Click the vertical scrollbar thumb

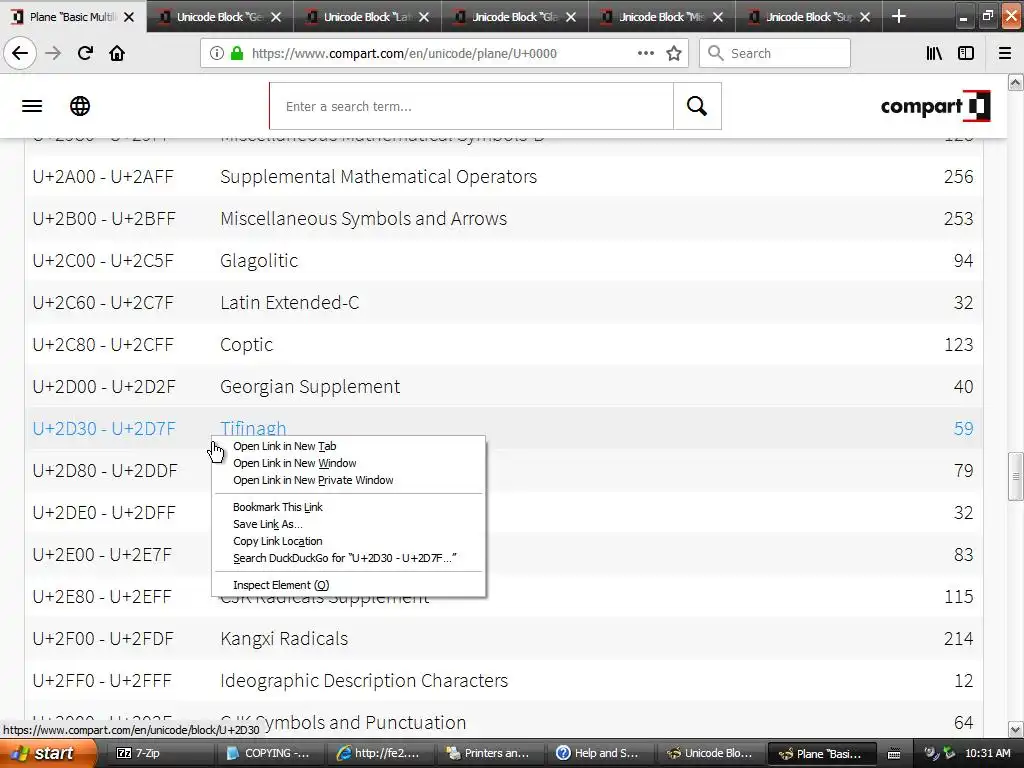tap(1015, 476)
